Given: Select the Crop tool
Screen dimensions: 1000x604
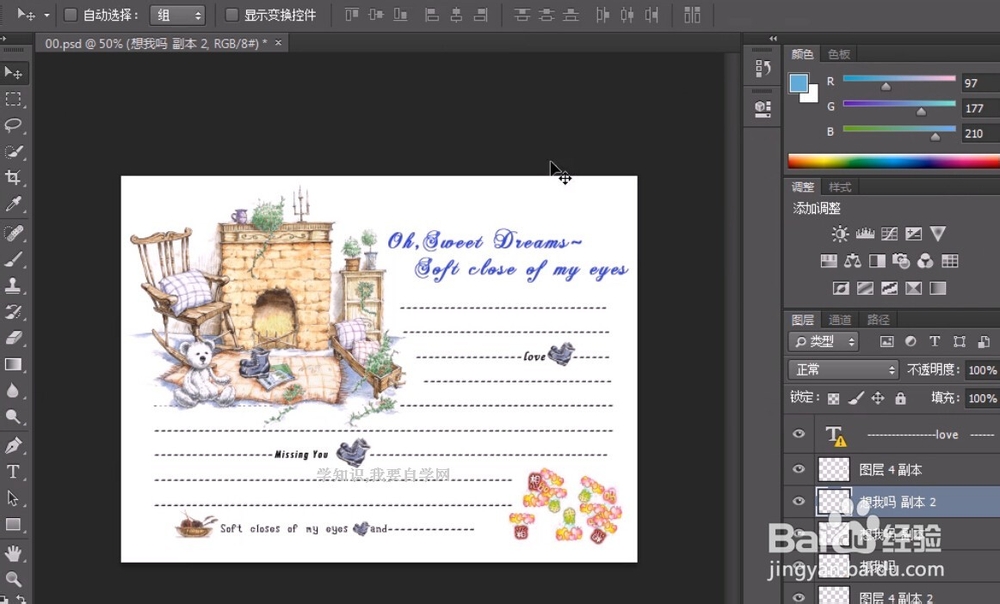Looking at the screenshot, I should [13, 177].
